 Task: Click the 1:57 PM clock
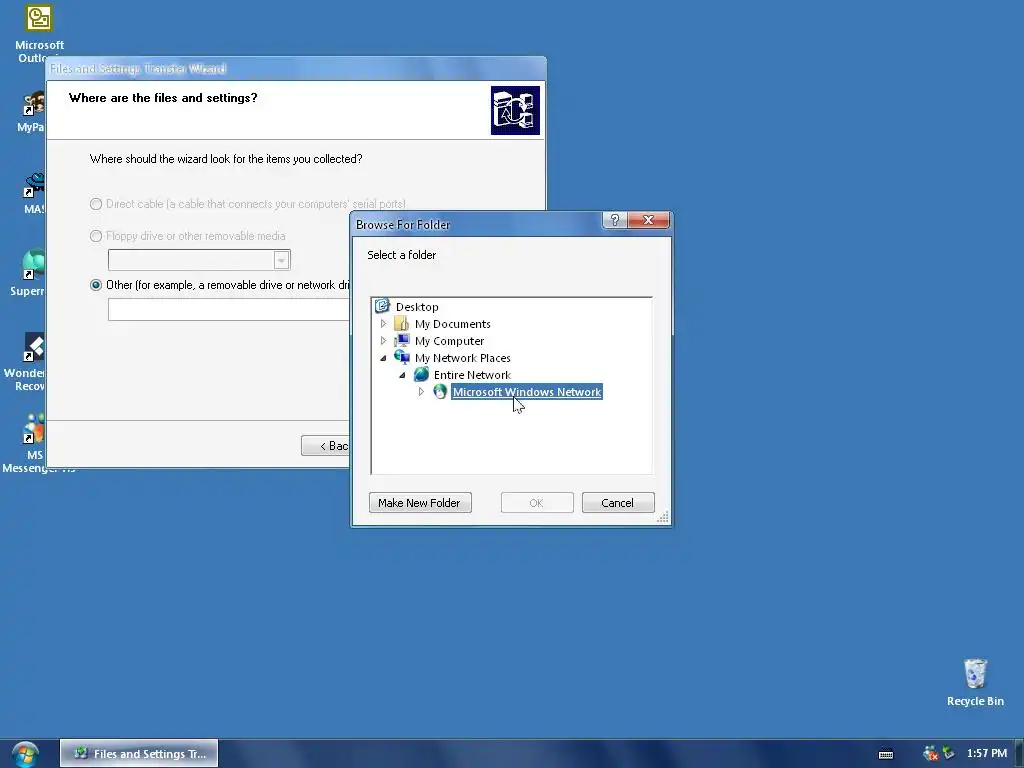(x=987, y=753)
